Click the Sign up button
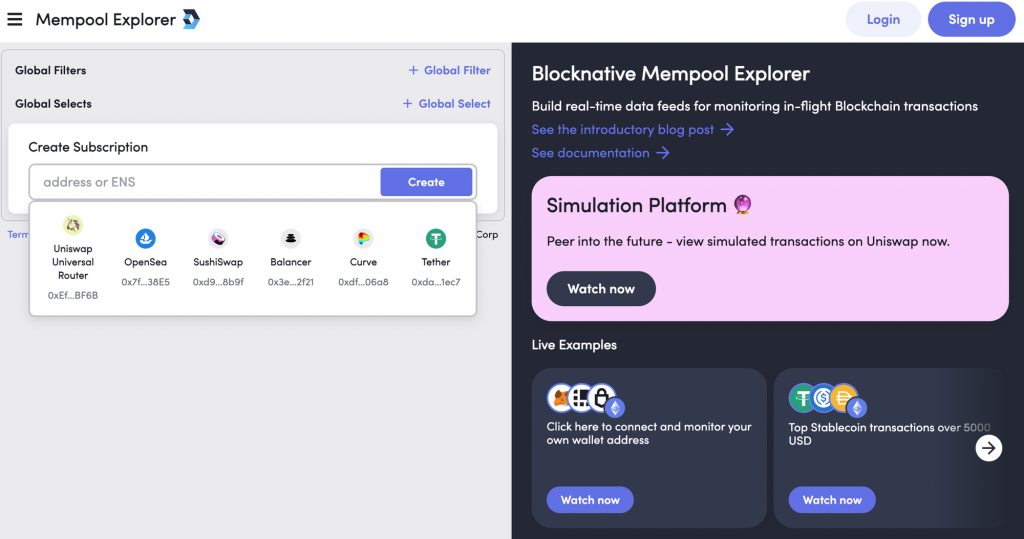Screen dimensions: 1024x539 pos(971,20)
